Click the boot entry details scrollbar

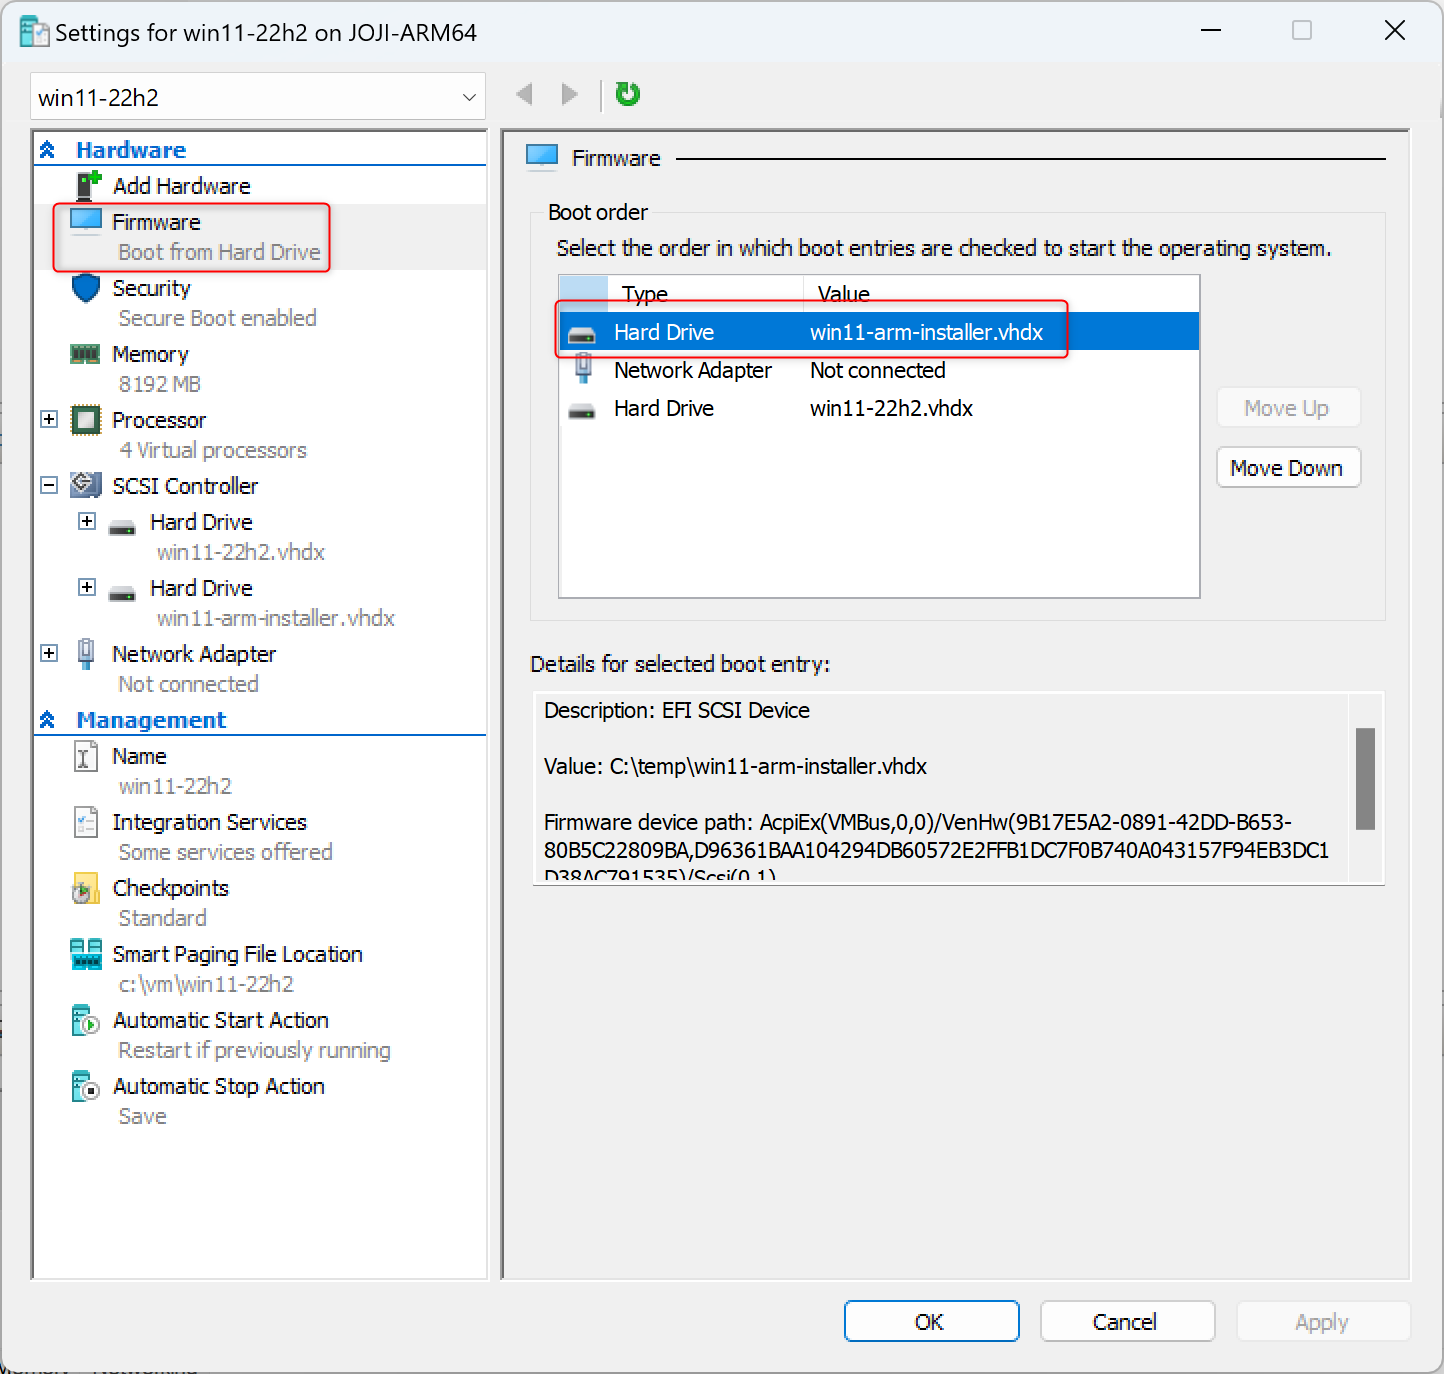point(1365,779)
